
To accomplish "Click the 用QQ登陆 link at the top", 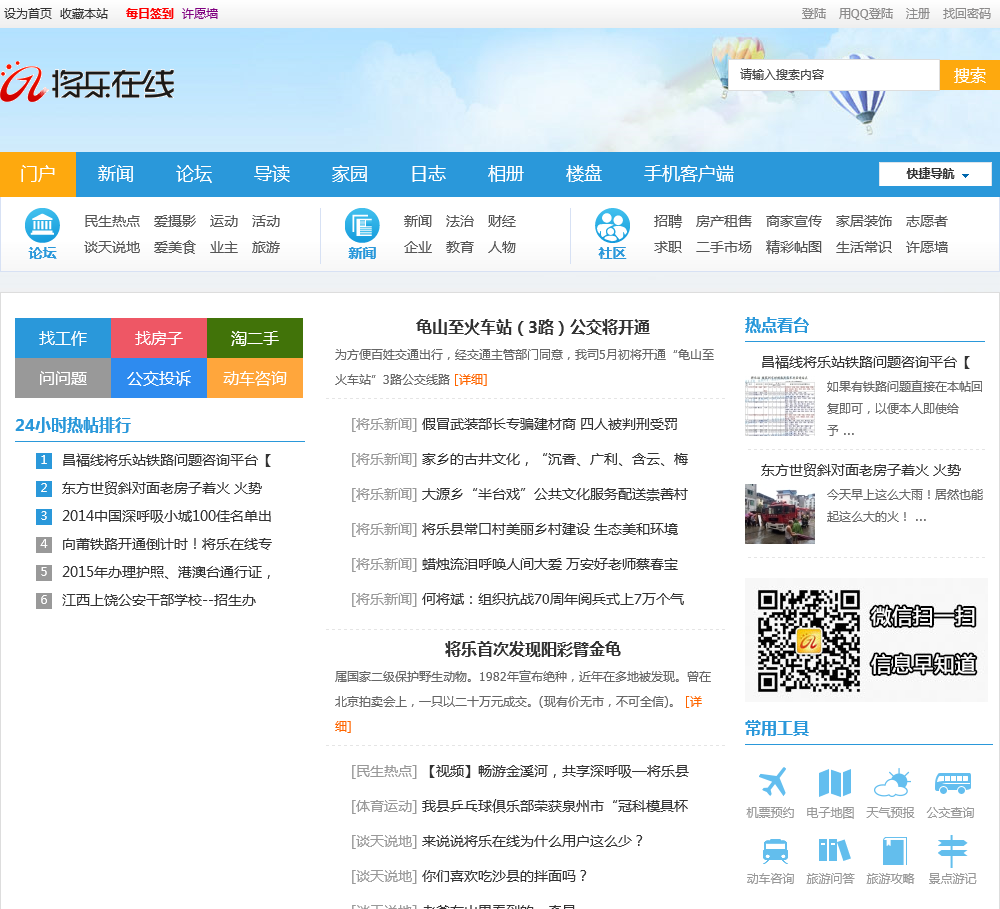I will coord(866,14).
